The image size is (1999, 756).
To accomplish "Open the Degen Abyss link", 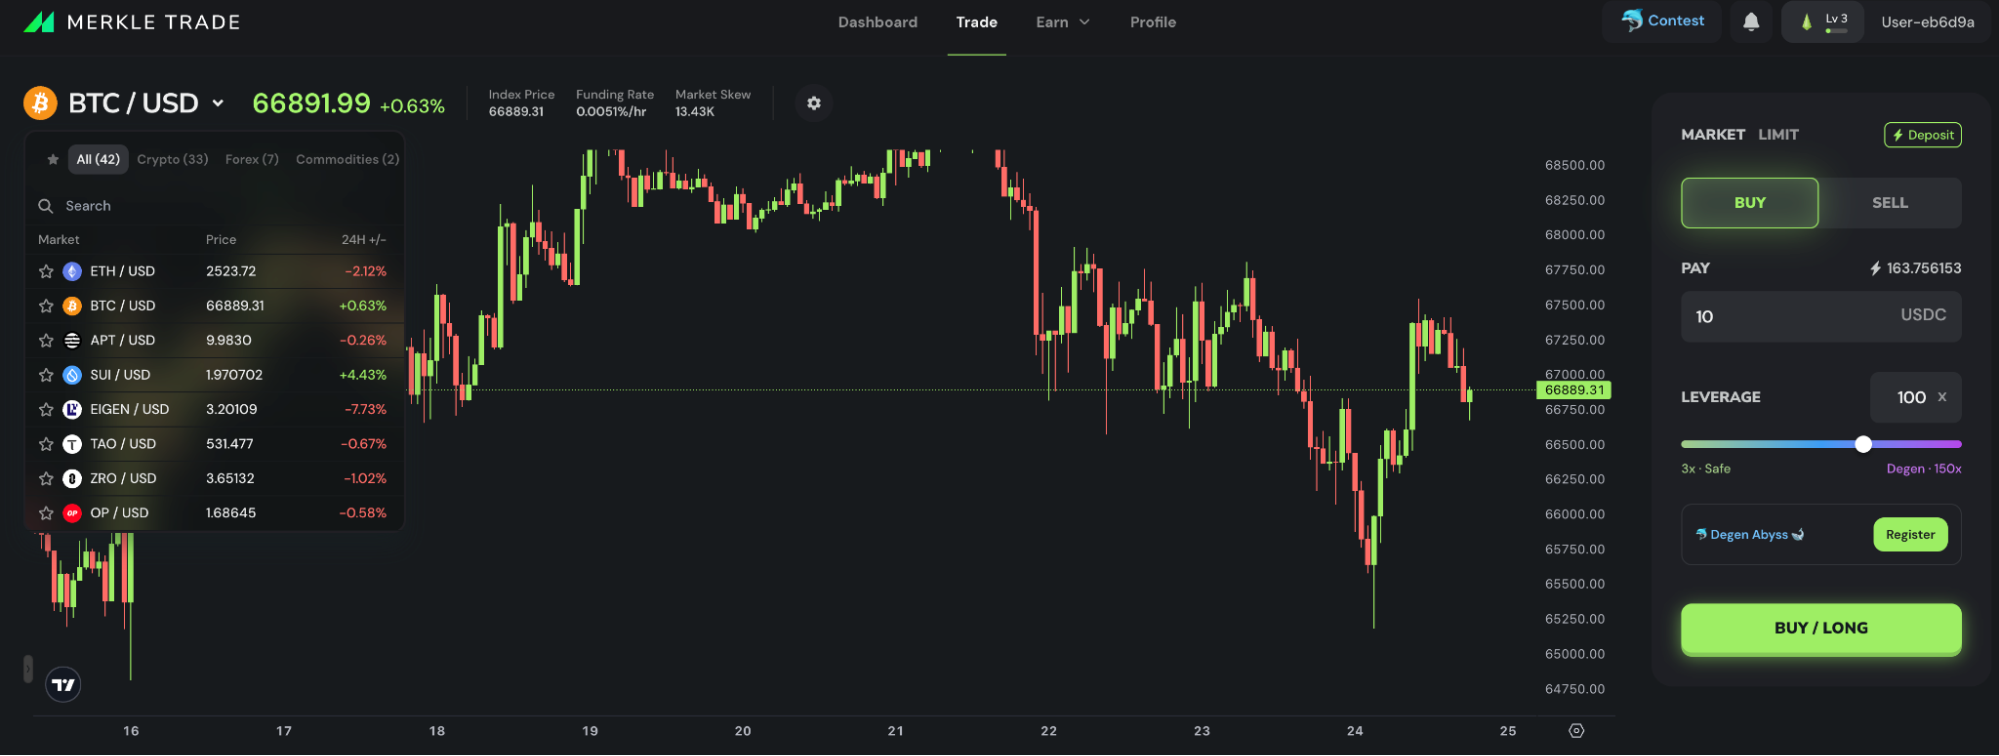I will pyautogui.click(x=1750, y=535).
